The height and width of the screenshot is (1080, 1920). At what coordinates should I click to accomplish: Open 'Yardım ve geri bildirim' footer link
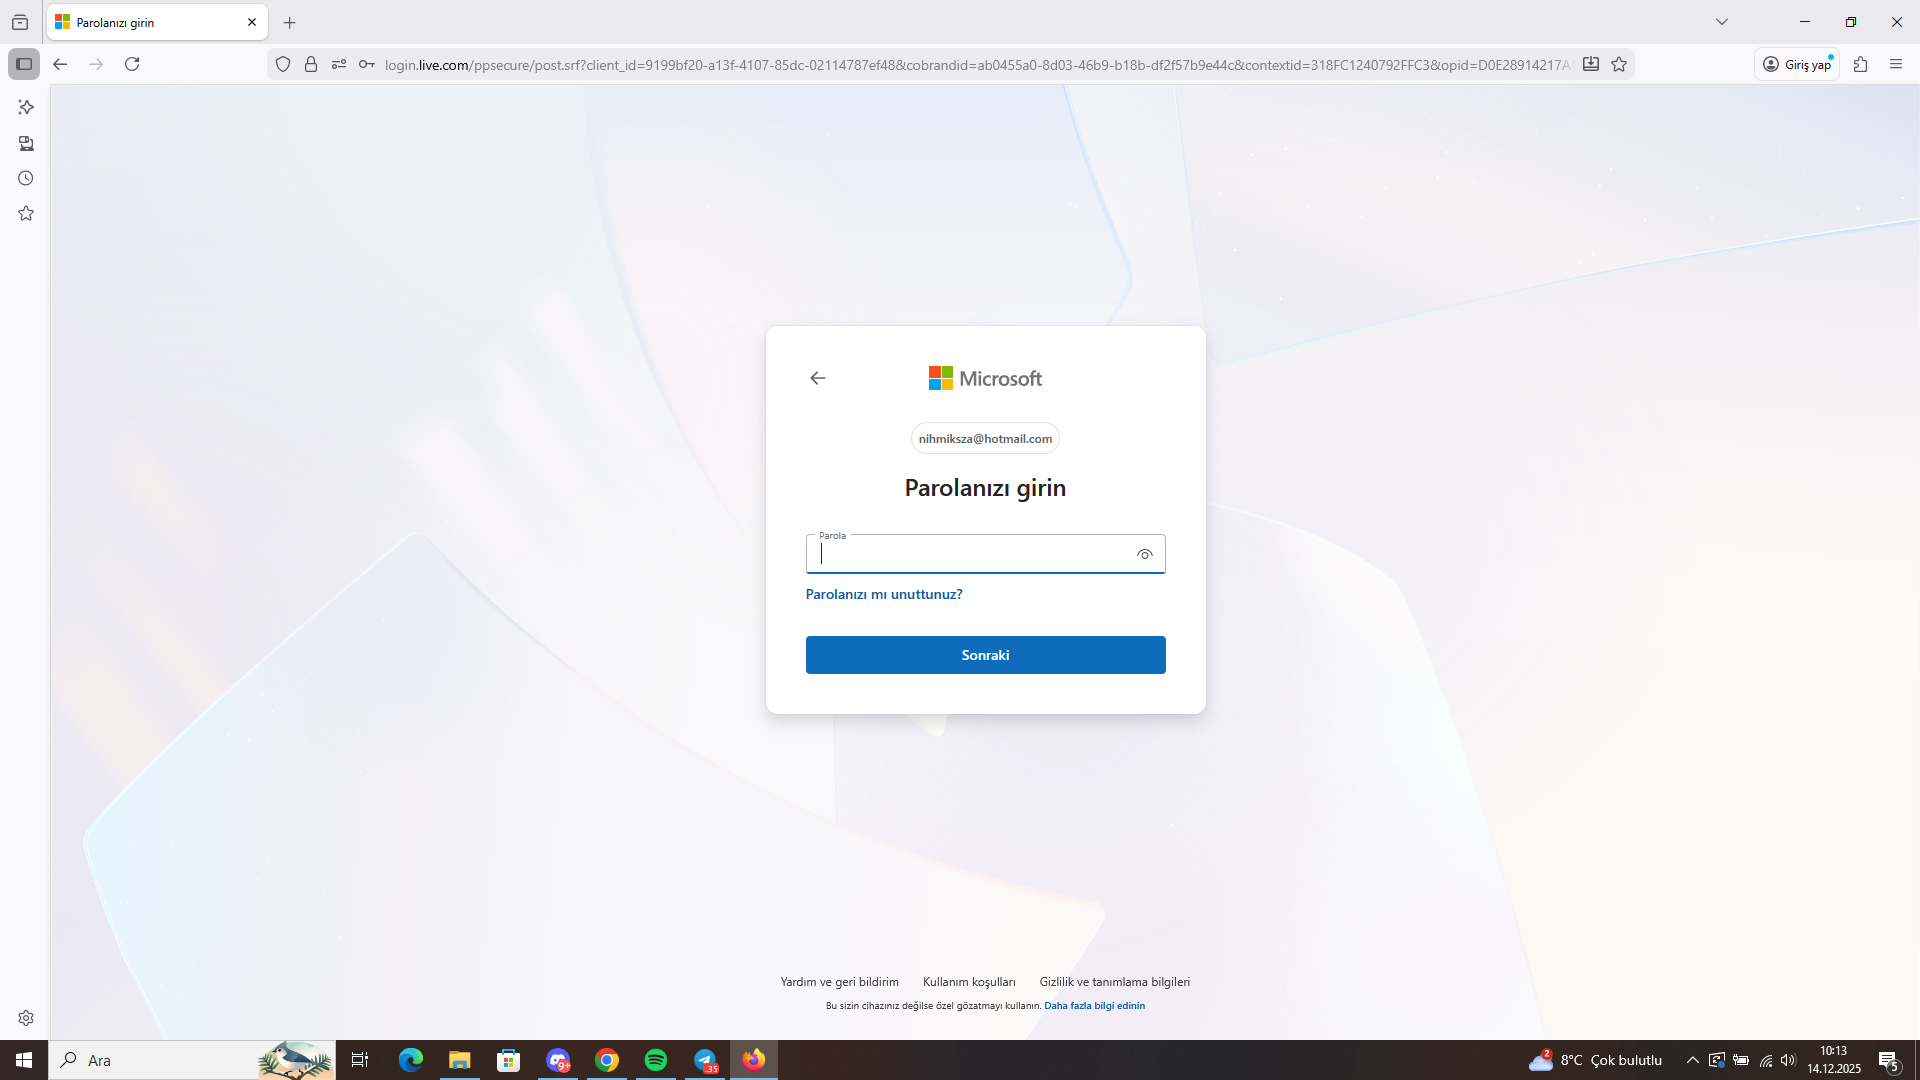(x=840, y=982)
